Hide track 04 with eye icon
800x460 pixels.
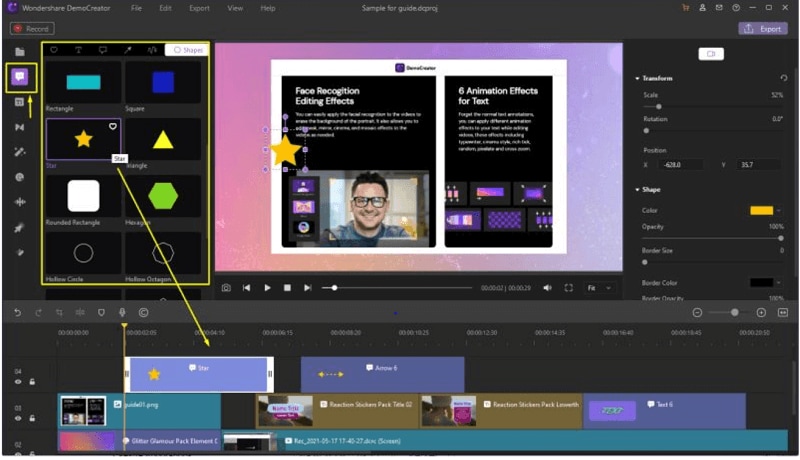coord(18,381)
